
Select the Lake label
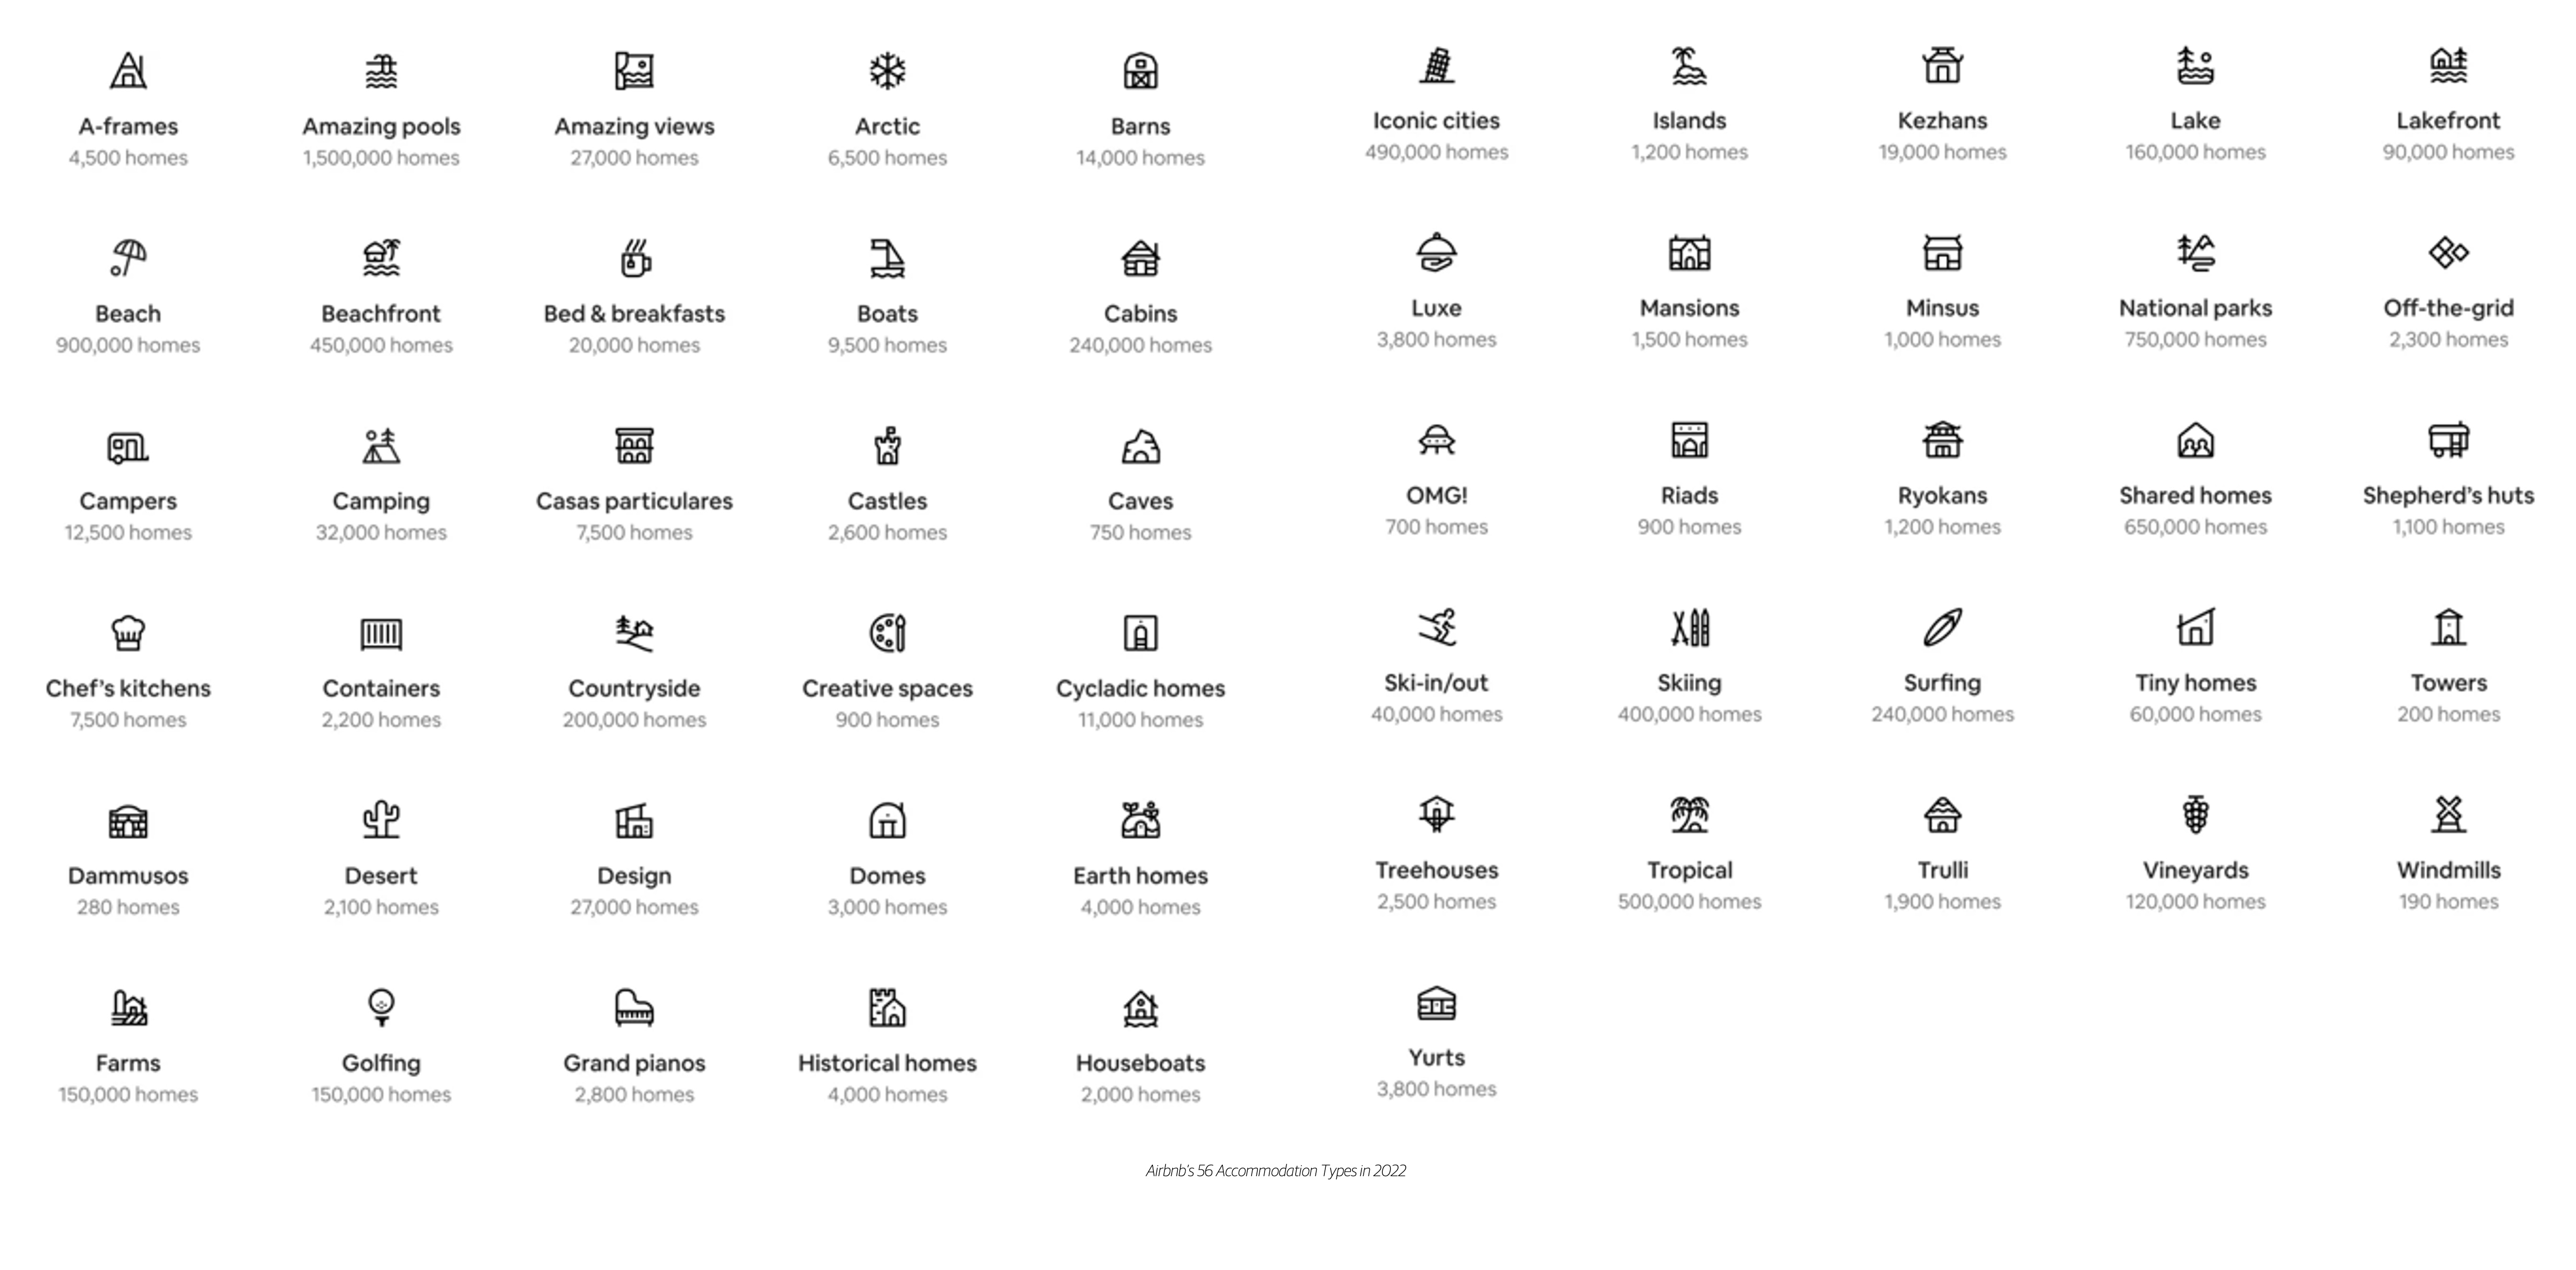[x=2195, y=121]
